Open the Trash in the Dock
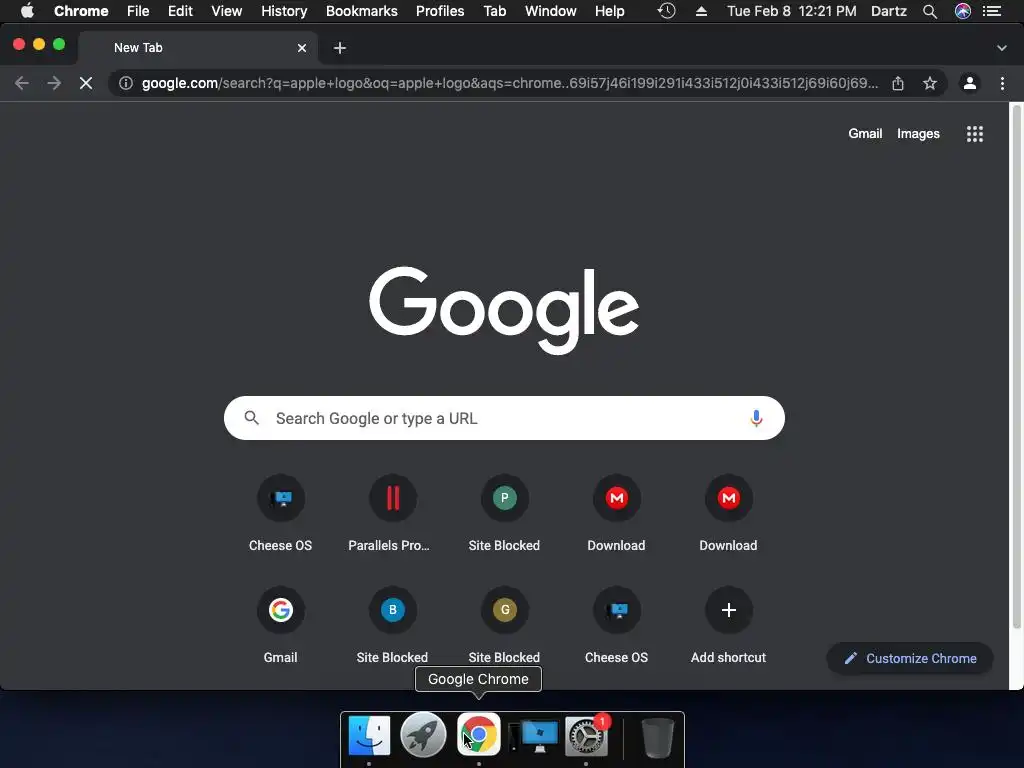The image size is (1024, 768). (x=657, y=737)
